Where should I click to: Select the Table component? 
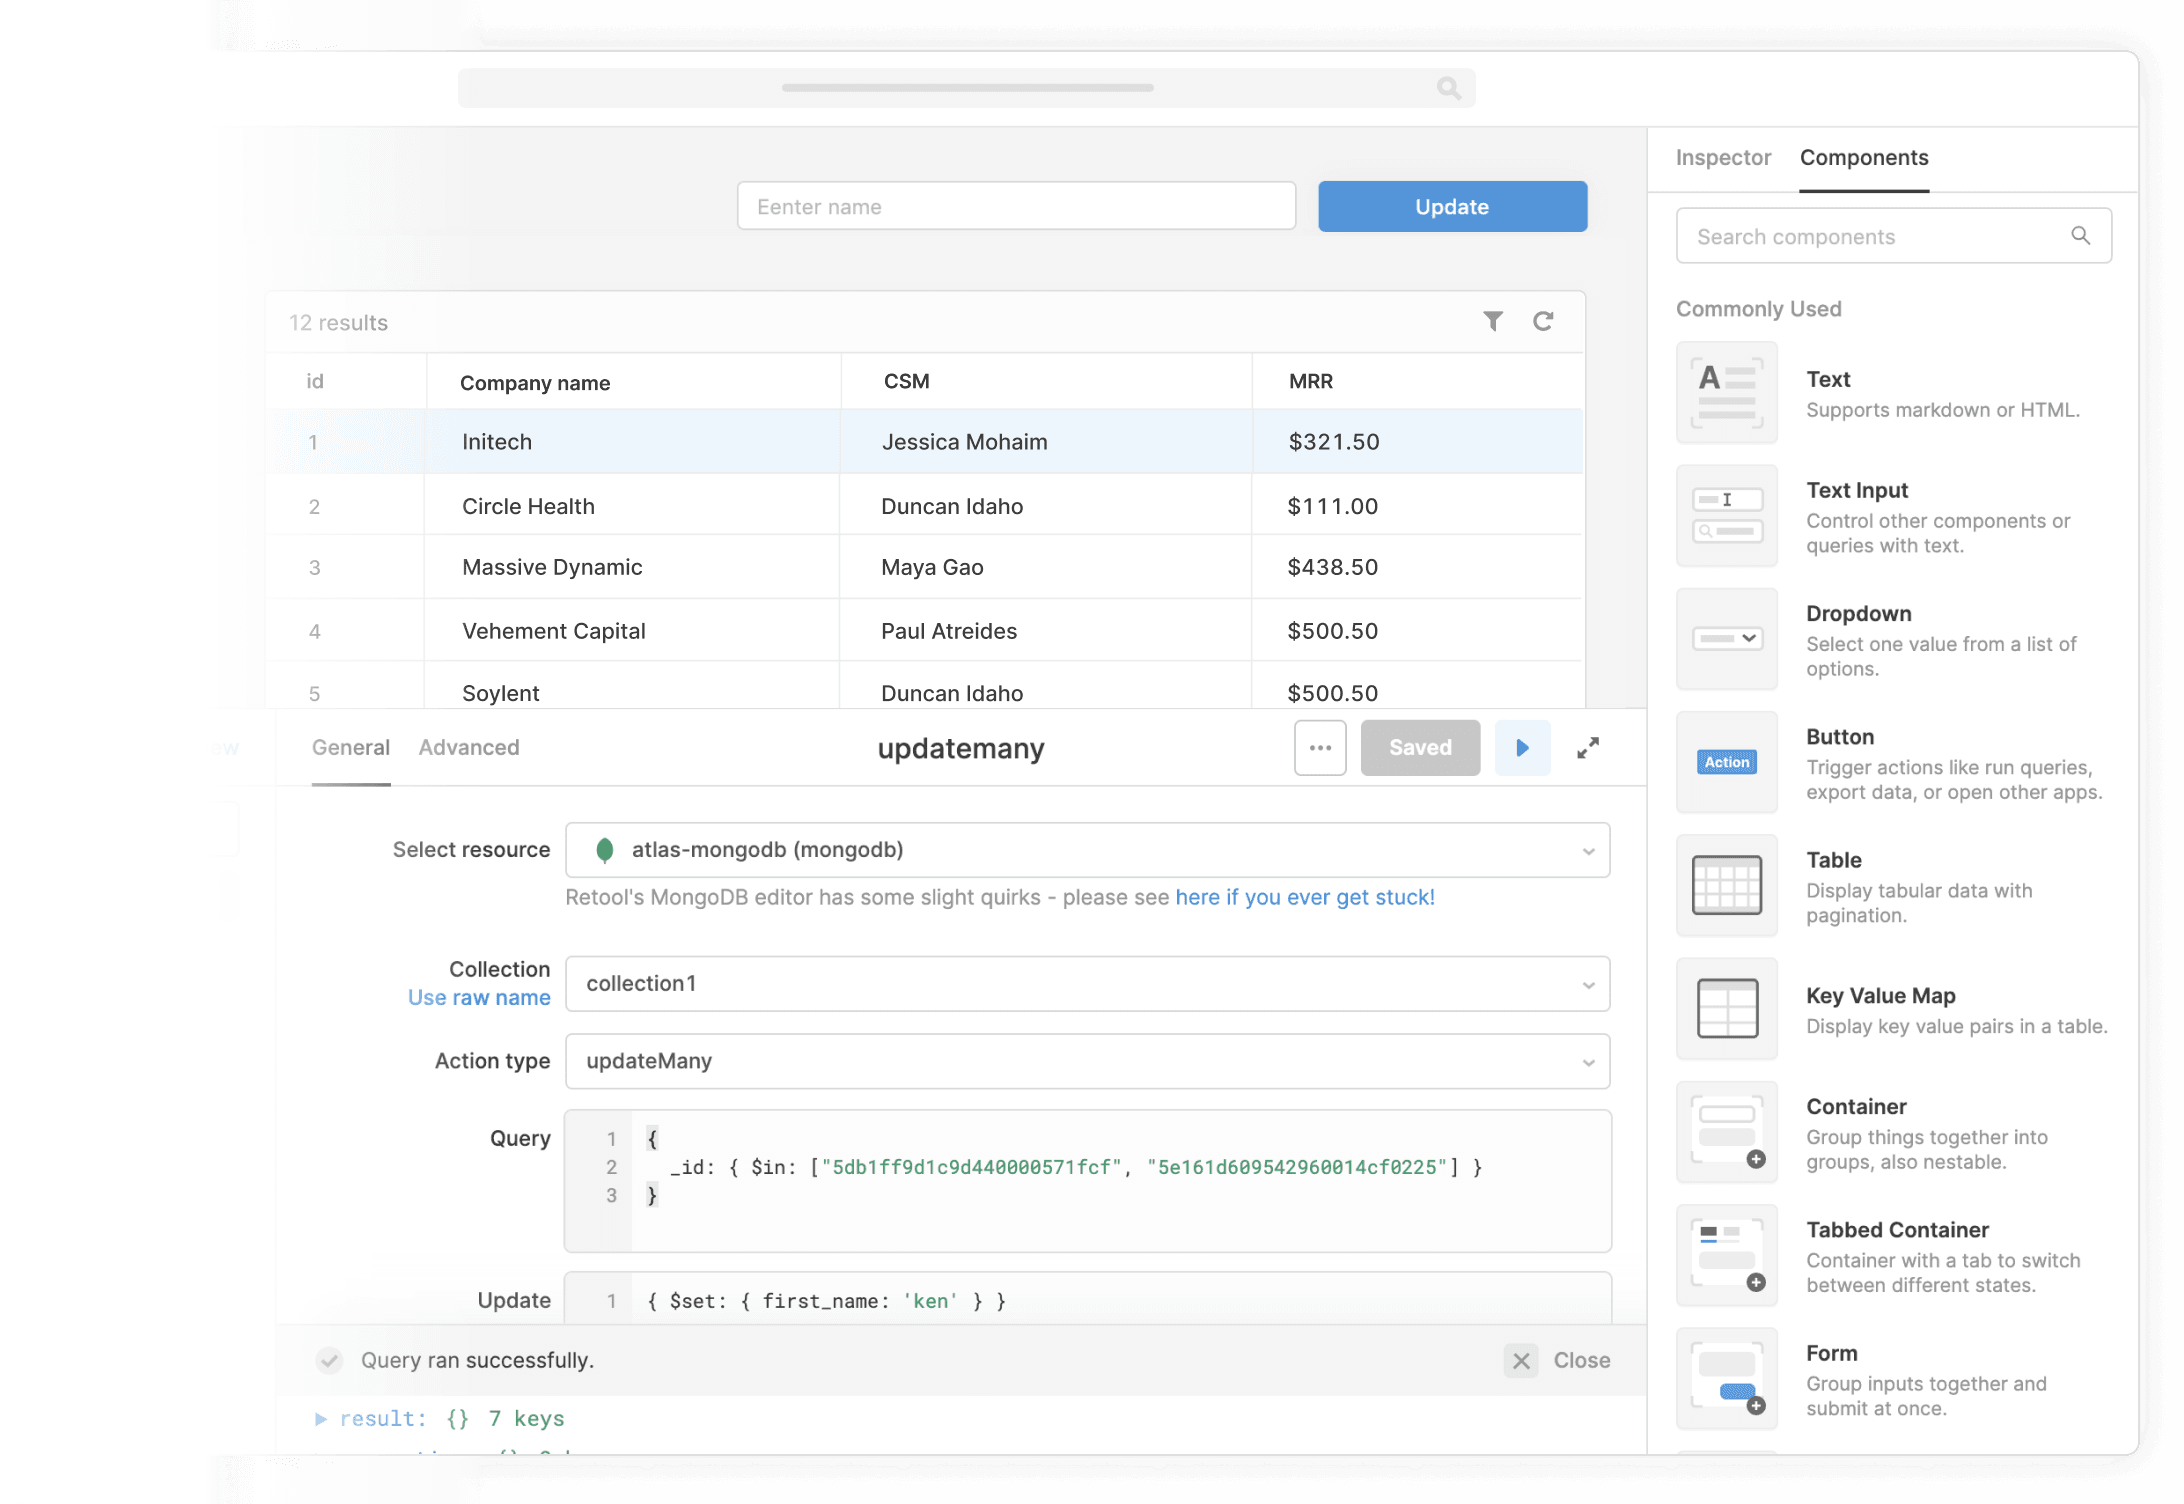[x=1727, y=885]
